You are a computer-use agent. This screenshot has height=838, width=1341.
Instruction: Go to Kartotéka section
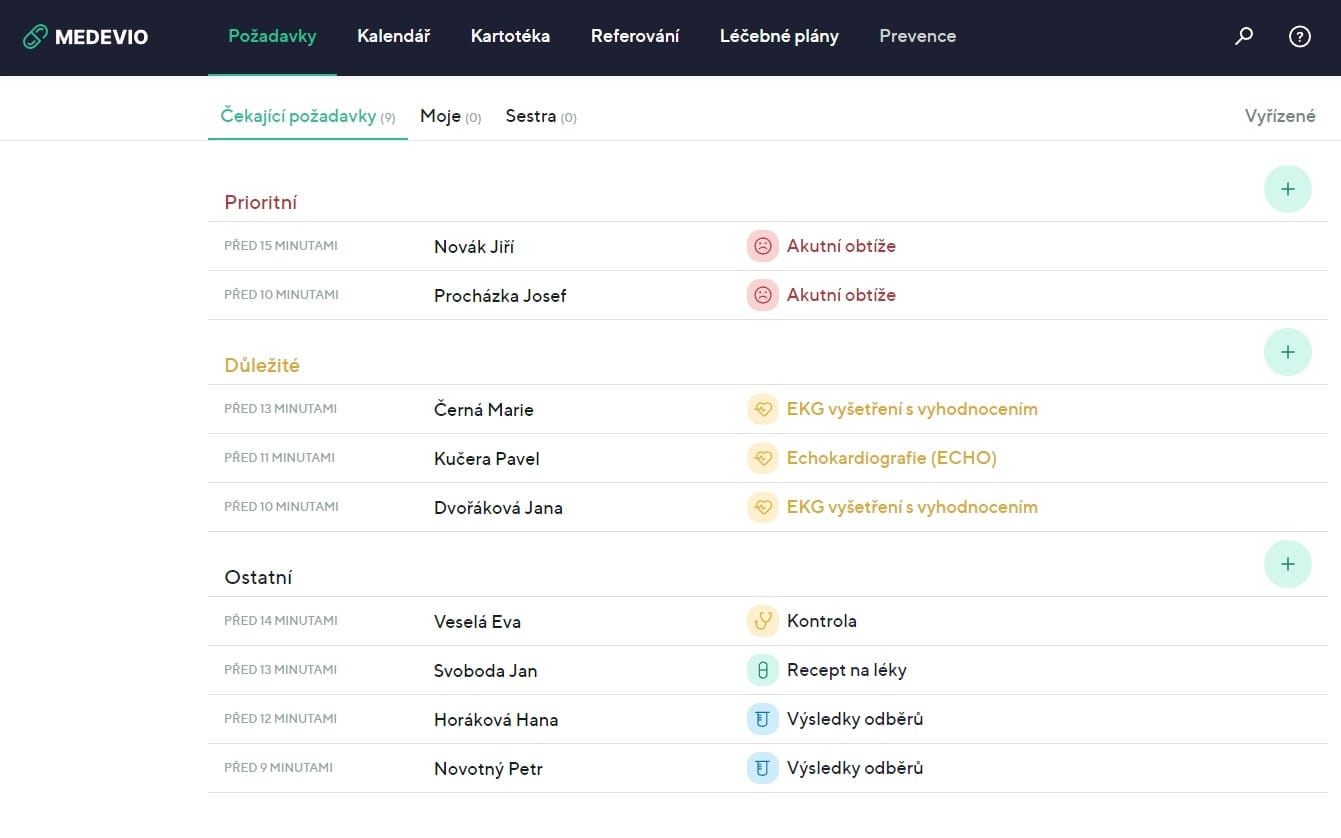510,37
